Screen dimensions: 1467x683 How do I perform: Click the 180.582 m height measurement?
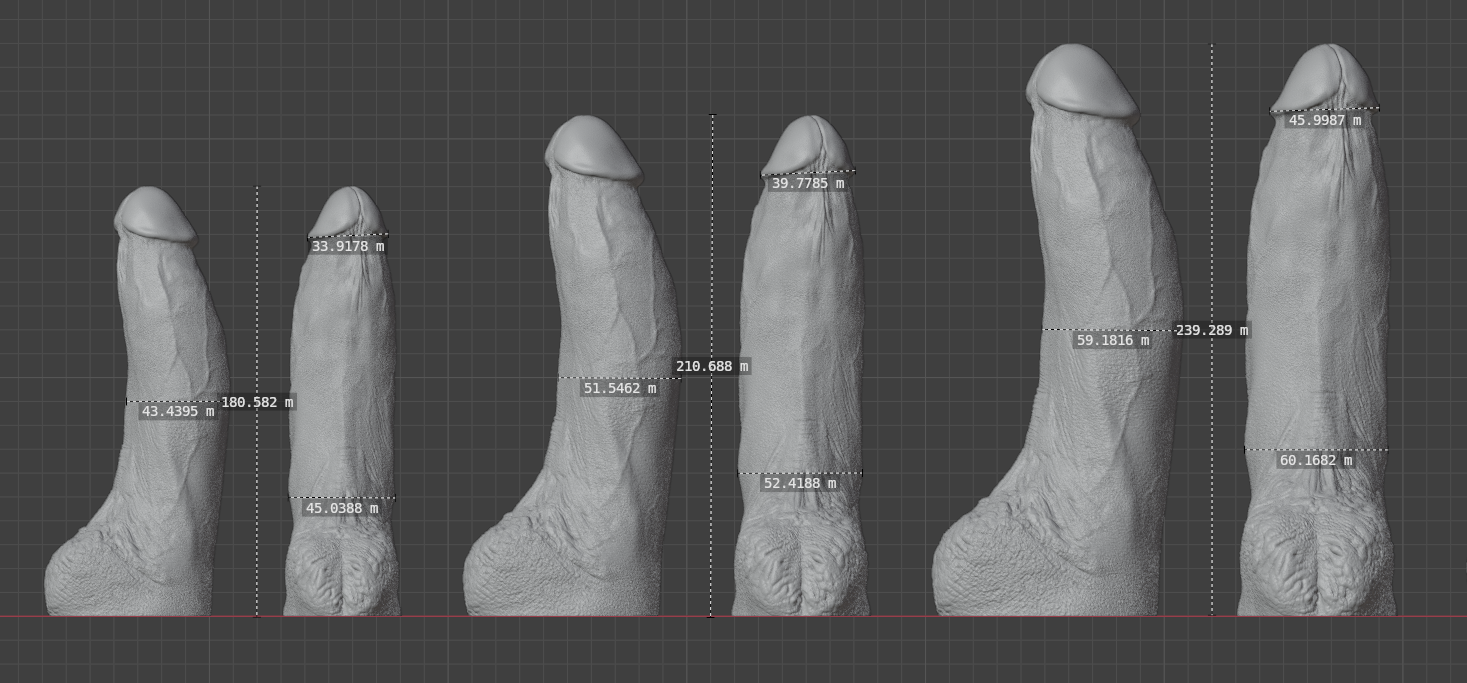(257, 402)
